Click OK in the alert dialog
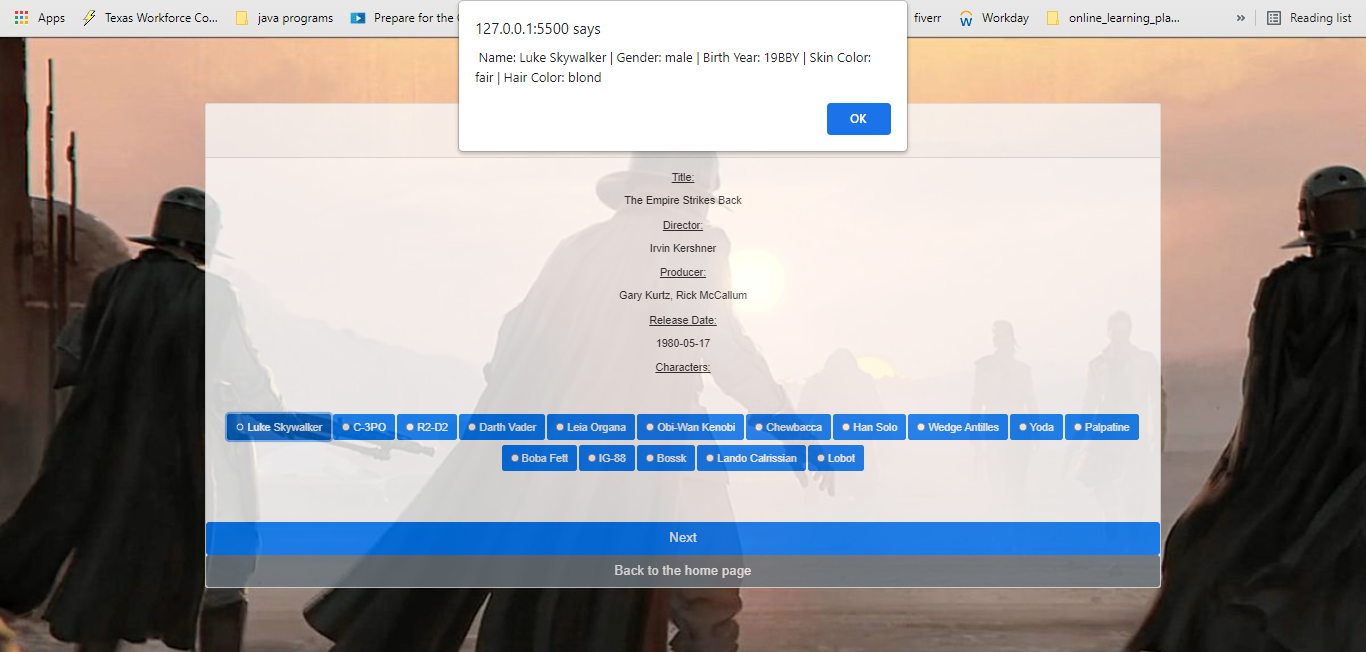The image size is (1366, 652). [858, 118]
